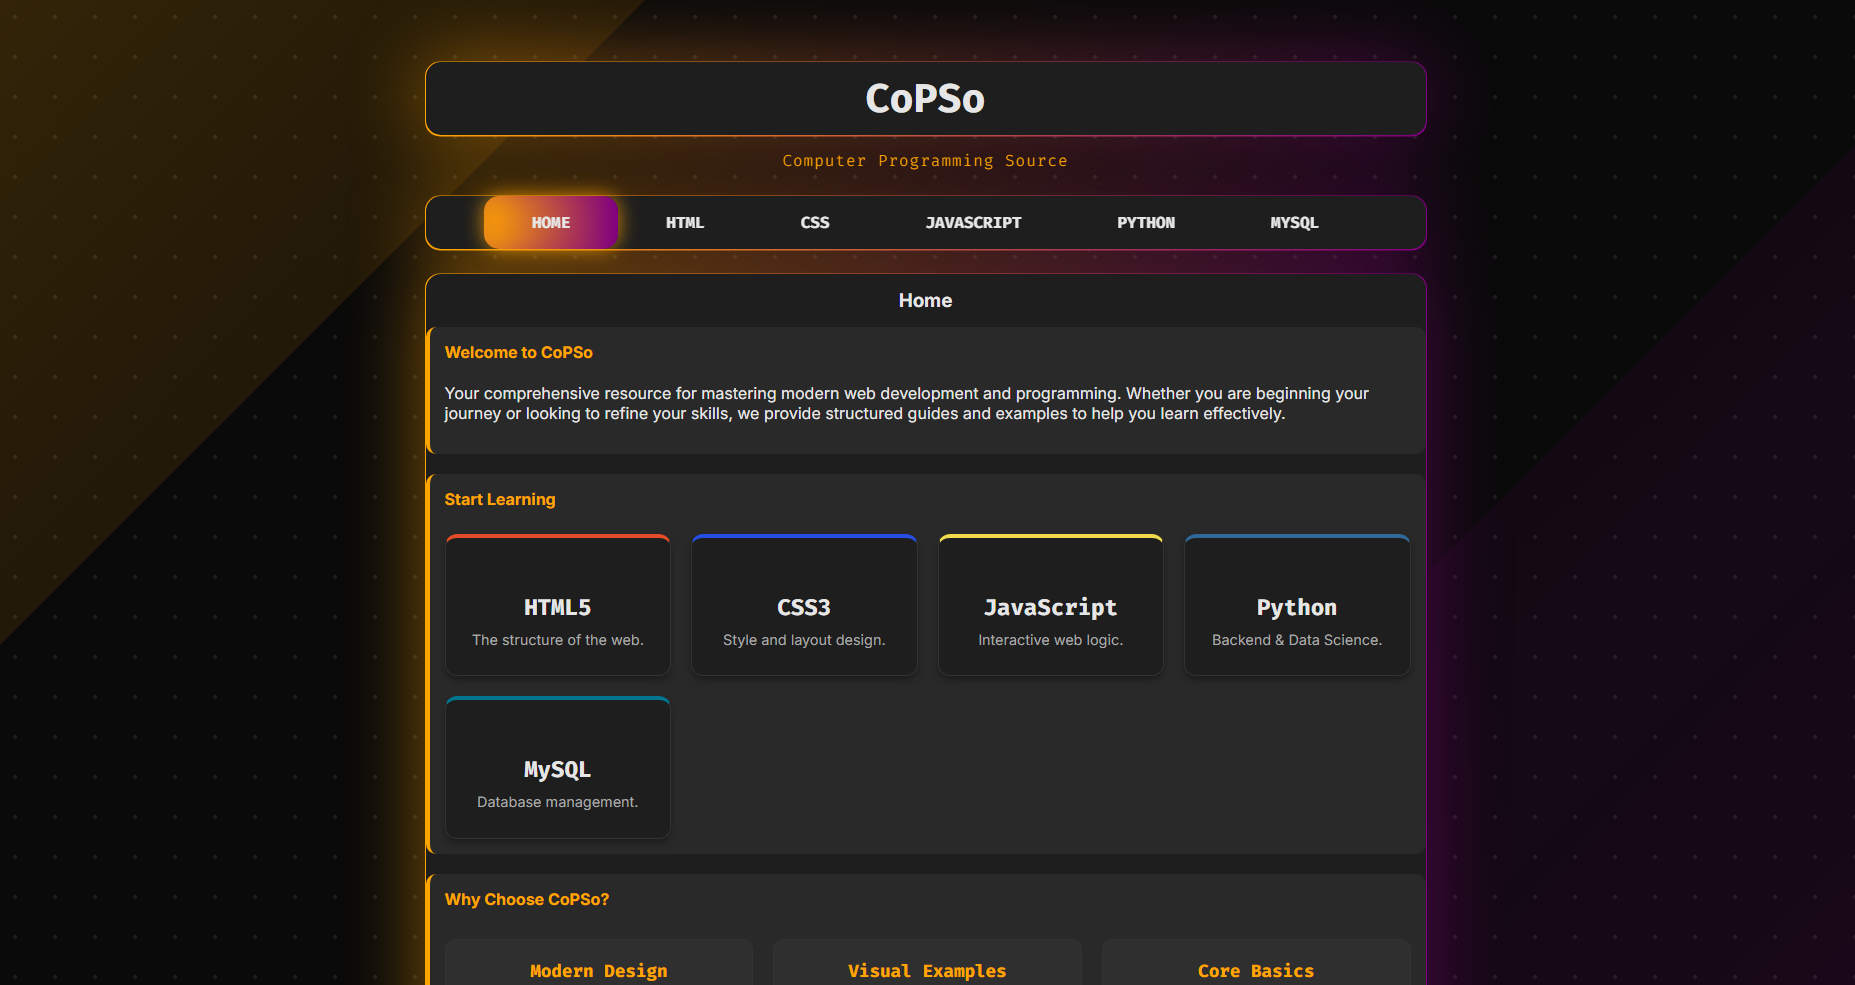
Task: Switch to the HTML tab
Action: [684, 222]
